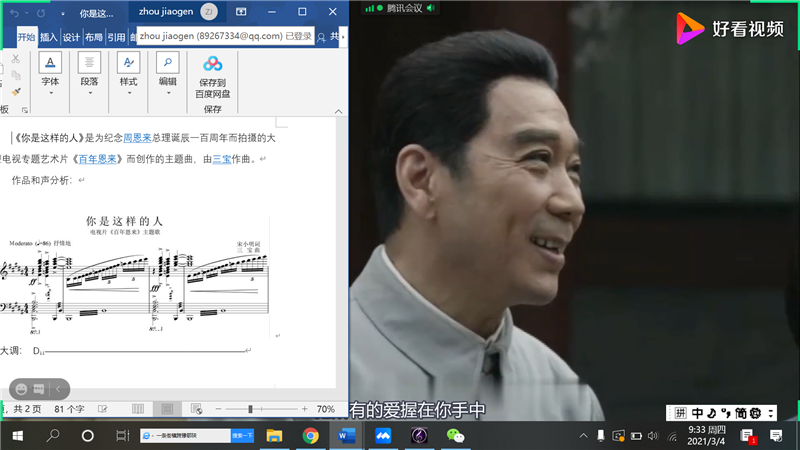This screenshot has width=800, height=450.
Task: Expand the 段落 paragraph group dropdown
Action: coord(89,92)
